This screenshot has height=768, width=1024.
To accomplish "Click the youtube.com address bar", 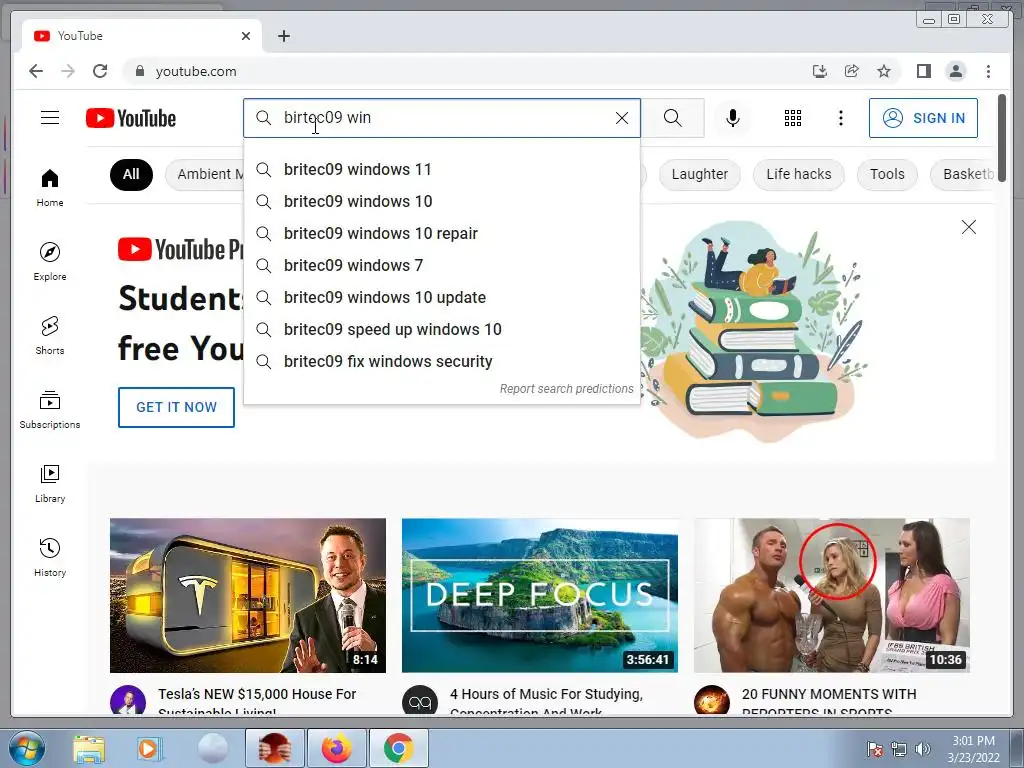I will coord(457,71).
